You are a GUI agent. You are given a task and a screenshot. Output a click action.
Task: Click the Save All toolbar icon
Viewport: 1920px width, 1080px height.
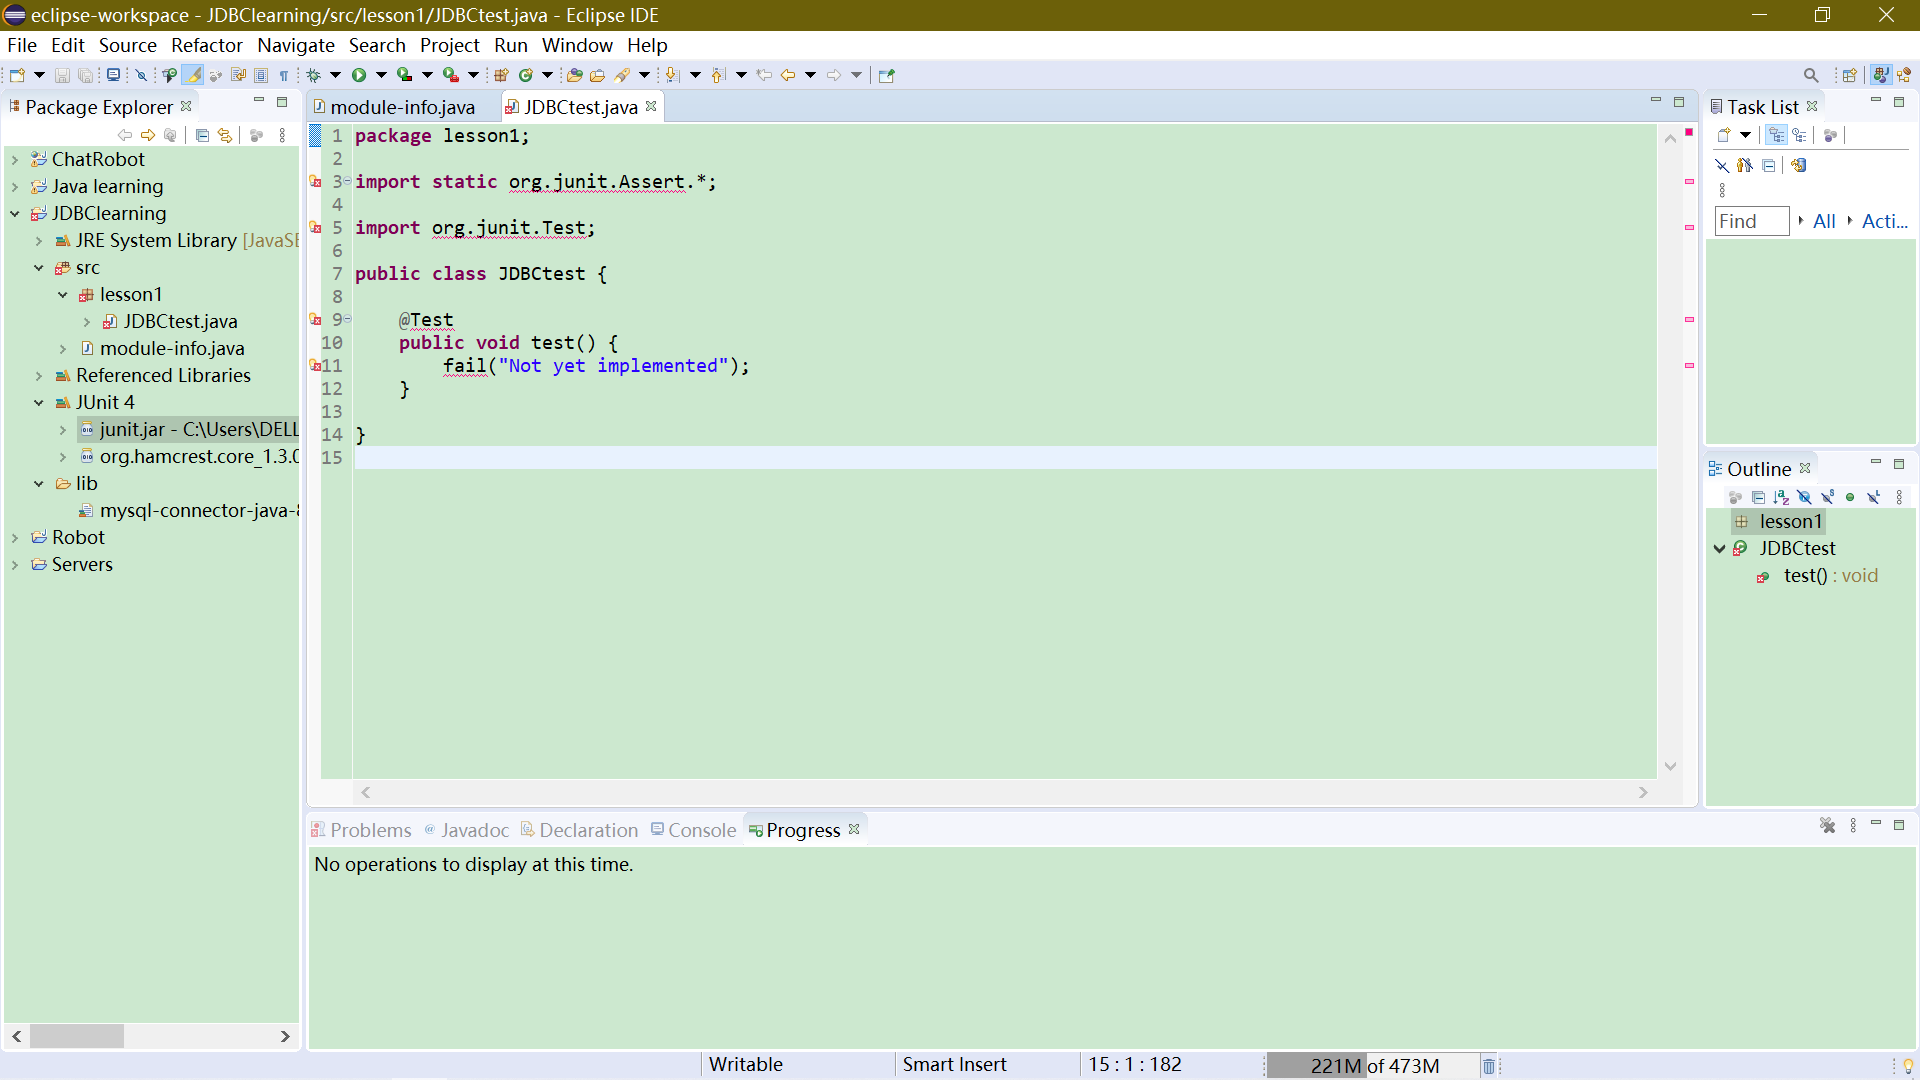[x=86, y=75]
